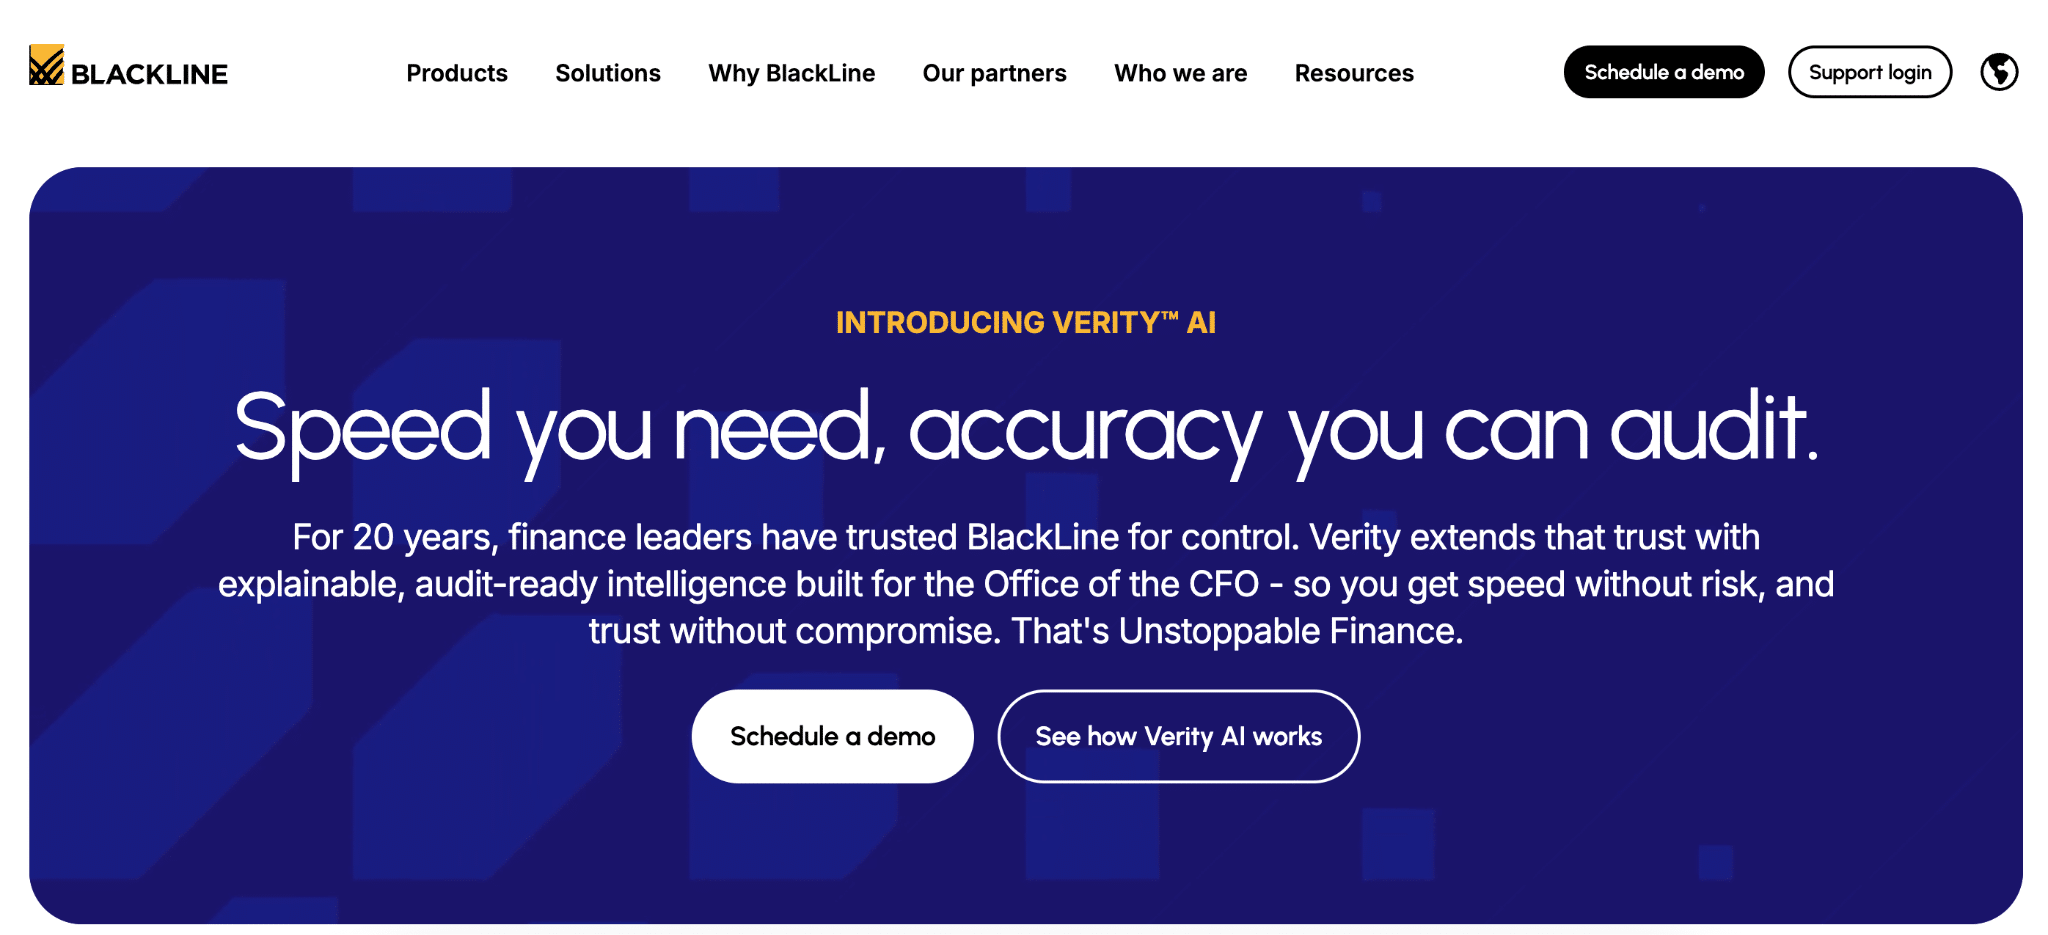Open the globe language selector

coord(1999,72)
